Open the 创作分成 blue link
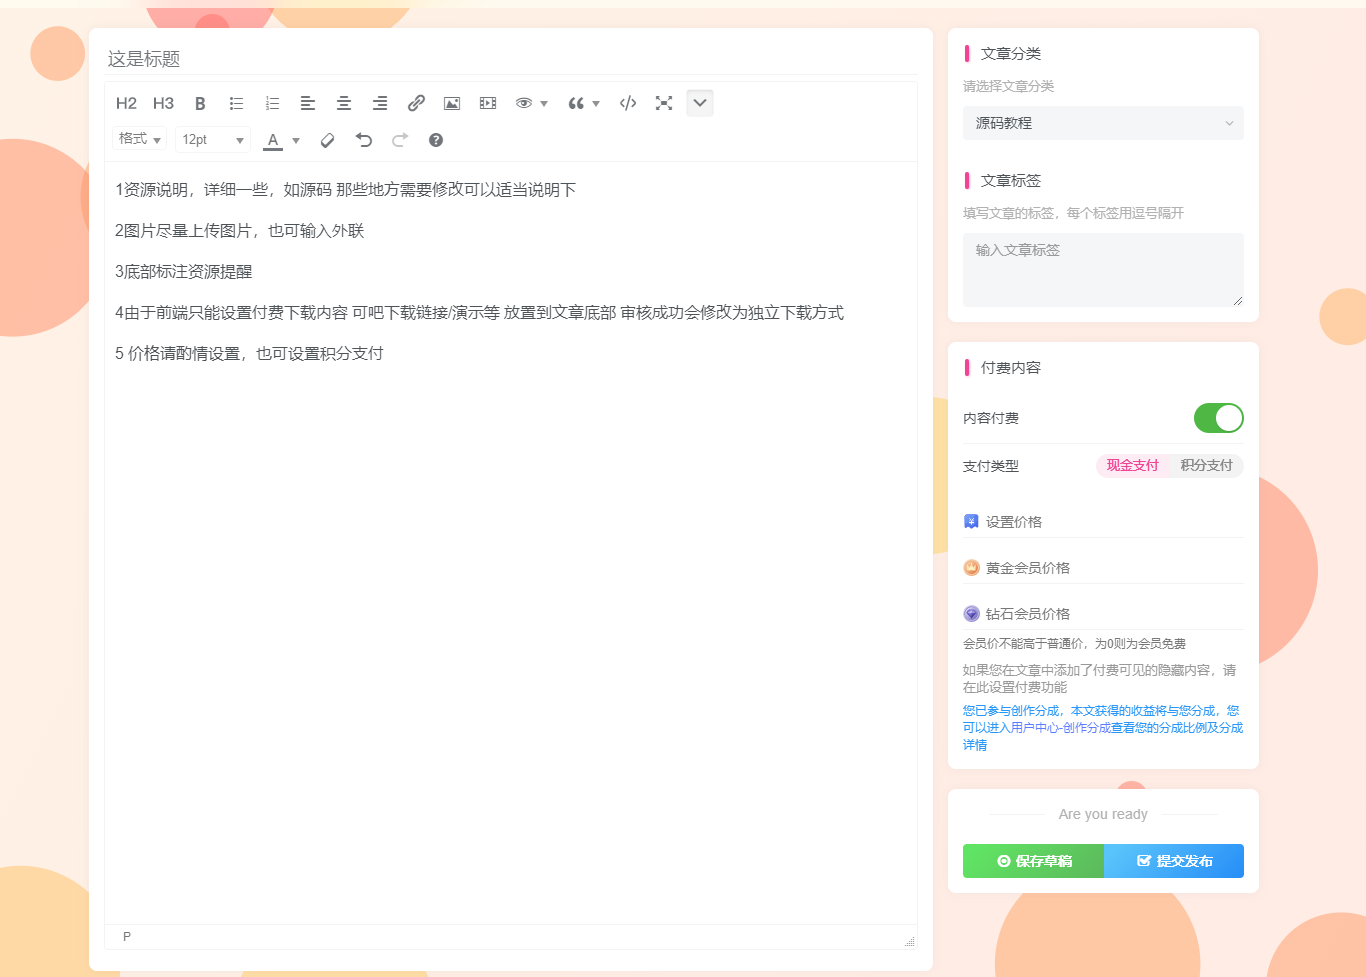The height and width of the screenshot is (977, 1366). tap(1100, 727)
